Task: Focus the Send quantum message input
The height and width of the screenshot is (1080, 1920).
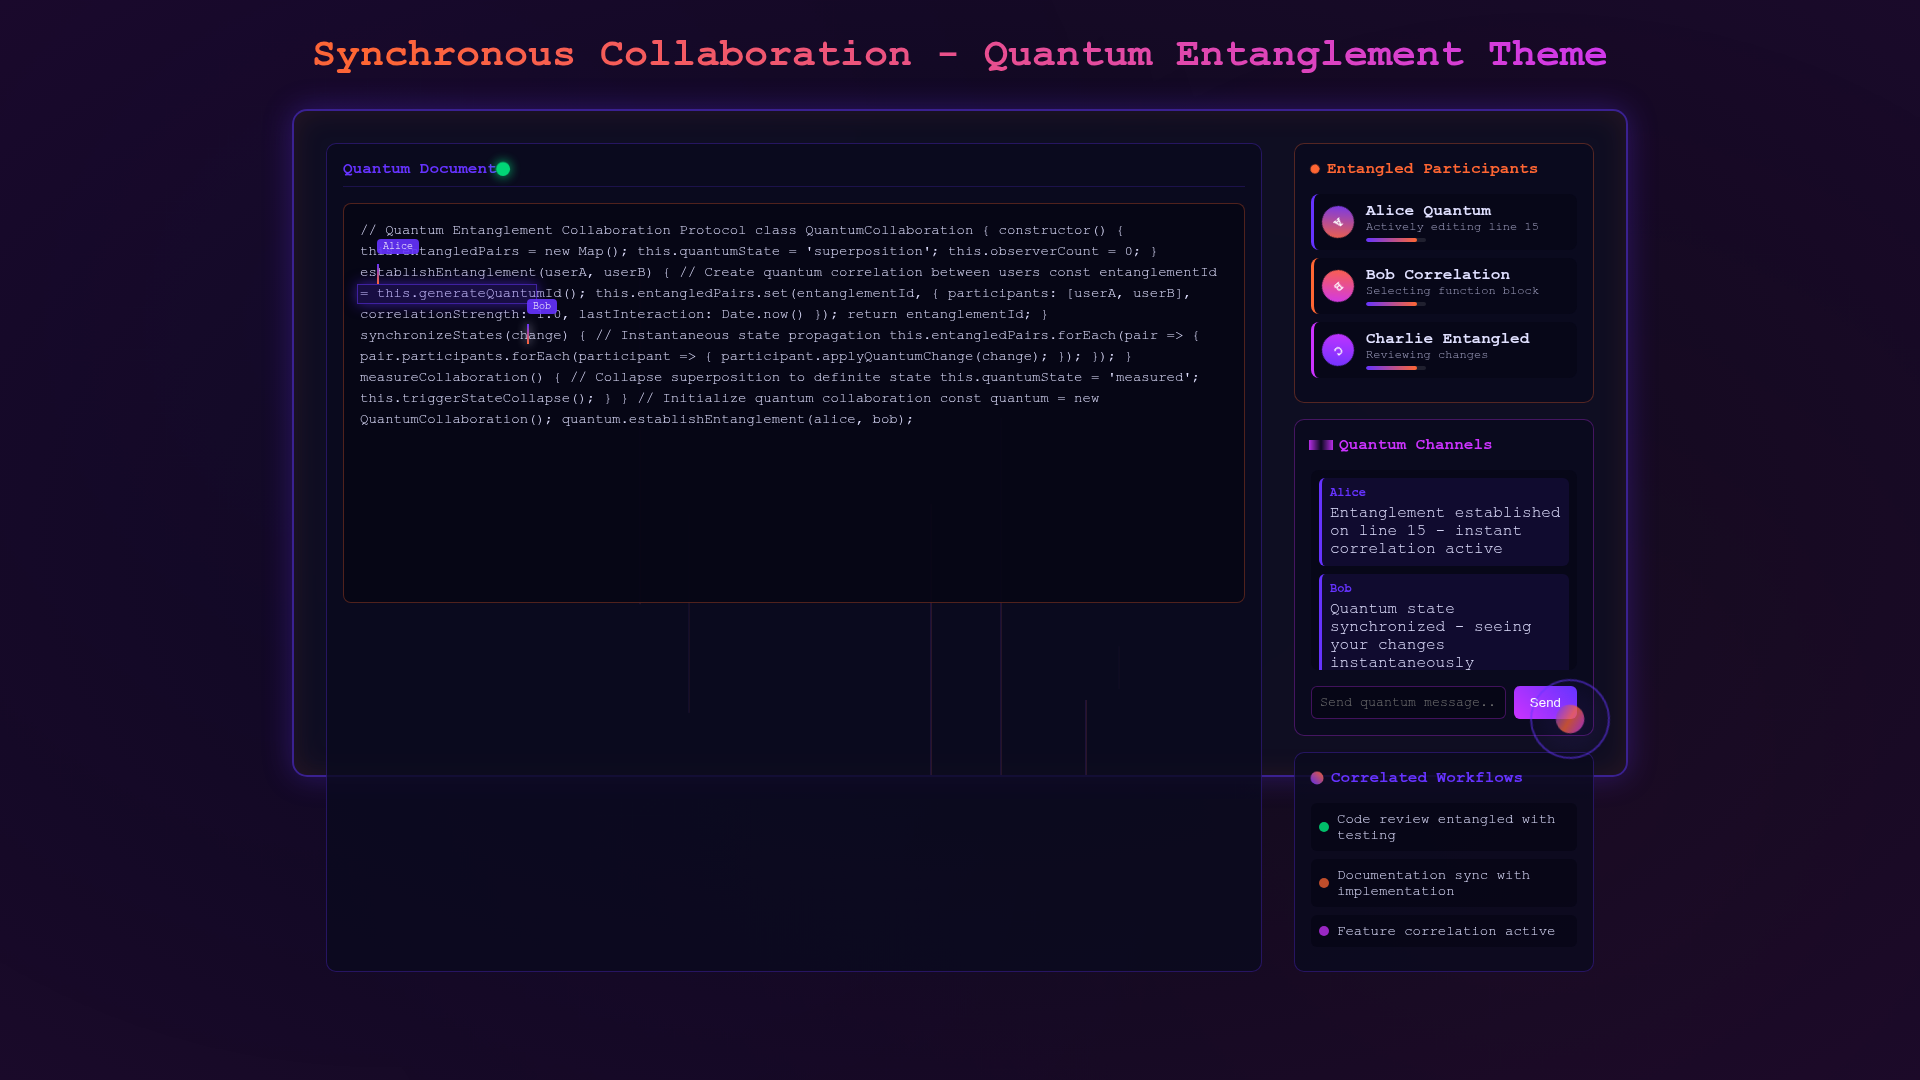Action: coord(1407,702)
